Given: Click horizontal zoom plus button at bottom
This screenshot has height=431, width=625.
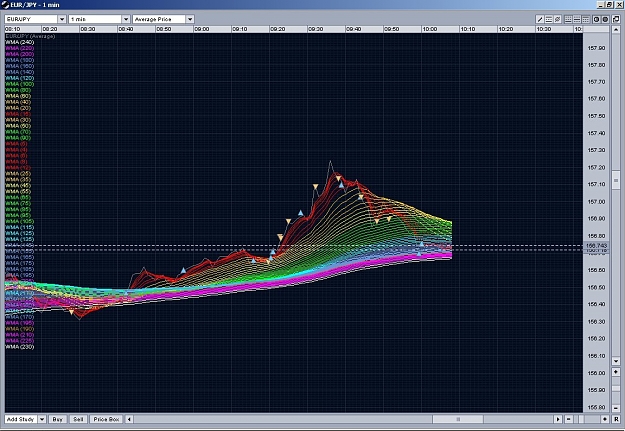Looking at the screenshot, I should pos(605,419).
